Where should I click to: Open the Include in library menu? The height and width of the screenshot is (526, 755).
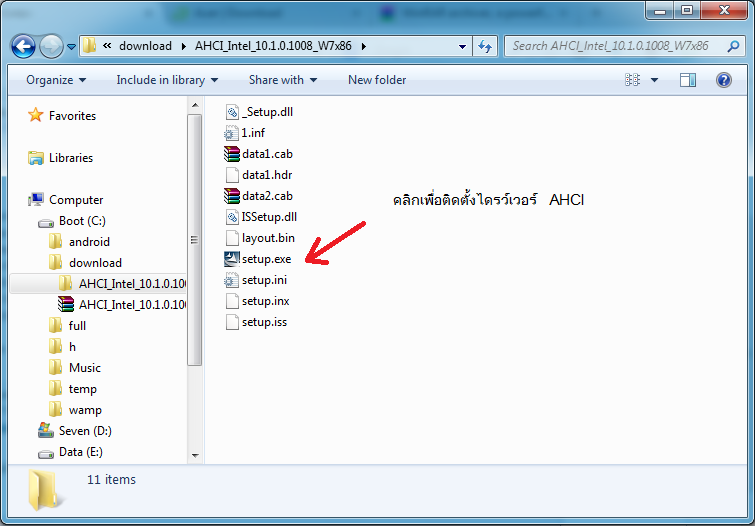tap(166, 80)
